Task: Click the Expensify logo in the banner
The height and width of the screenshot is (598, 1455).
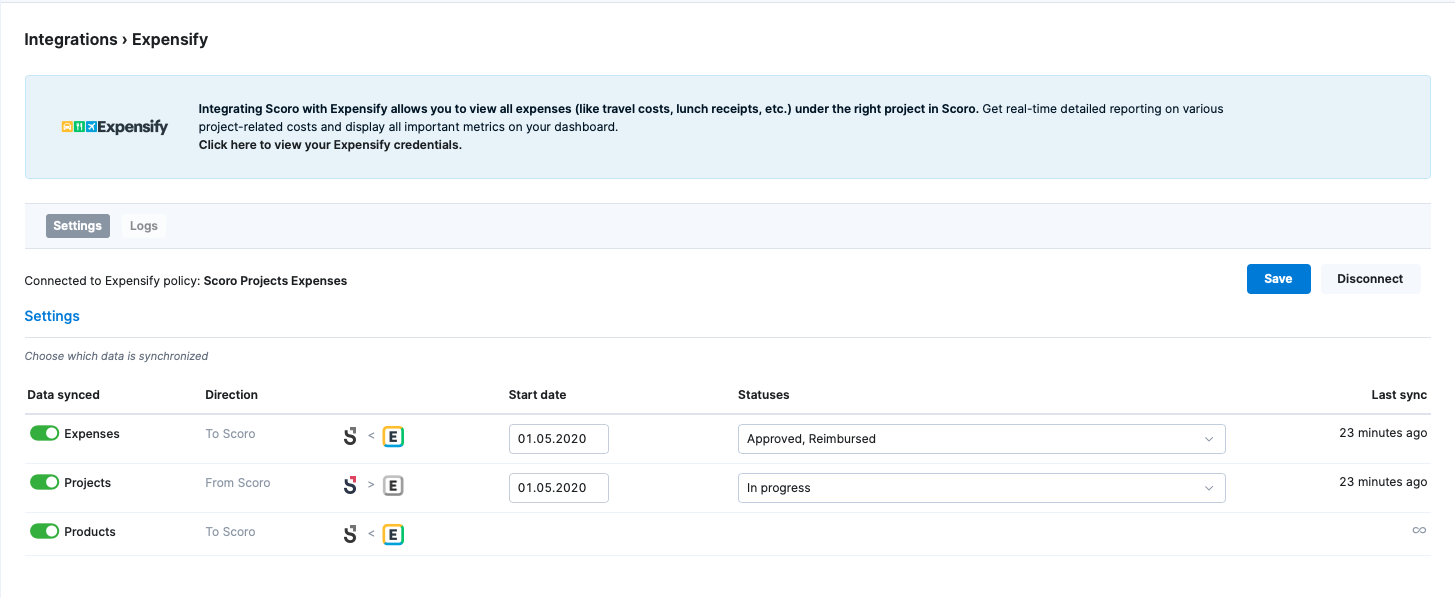Action: coord(115,127)
